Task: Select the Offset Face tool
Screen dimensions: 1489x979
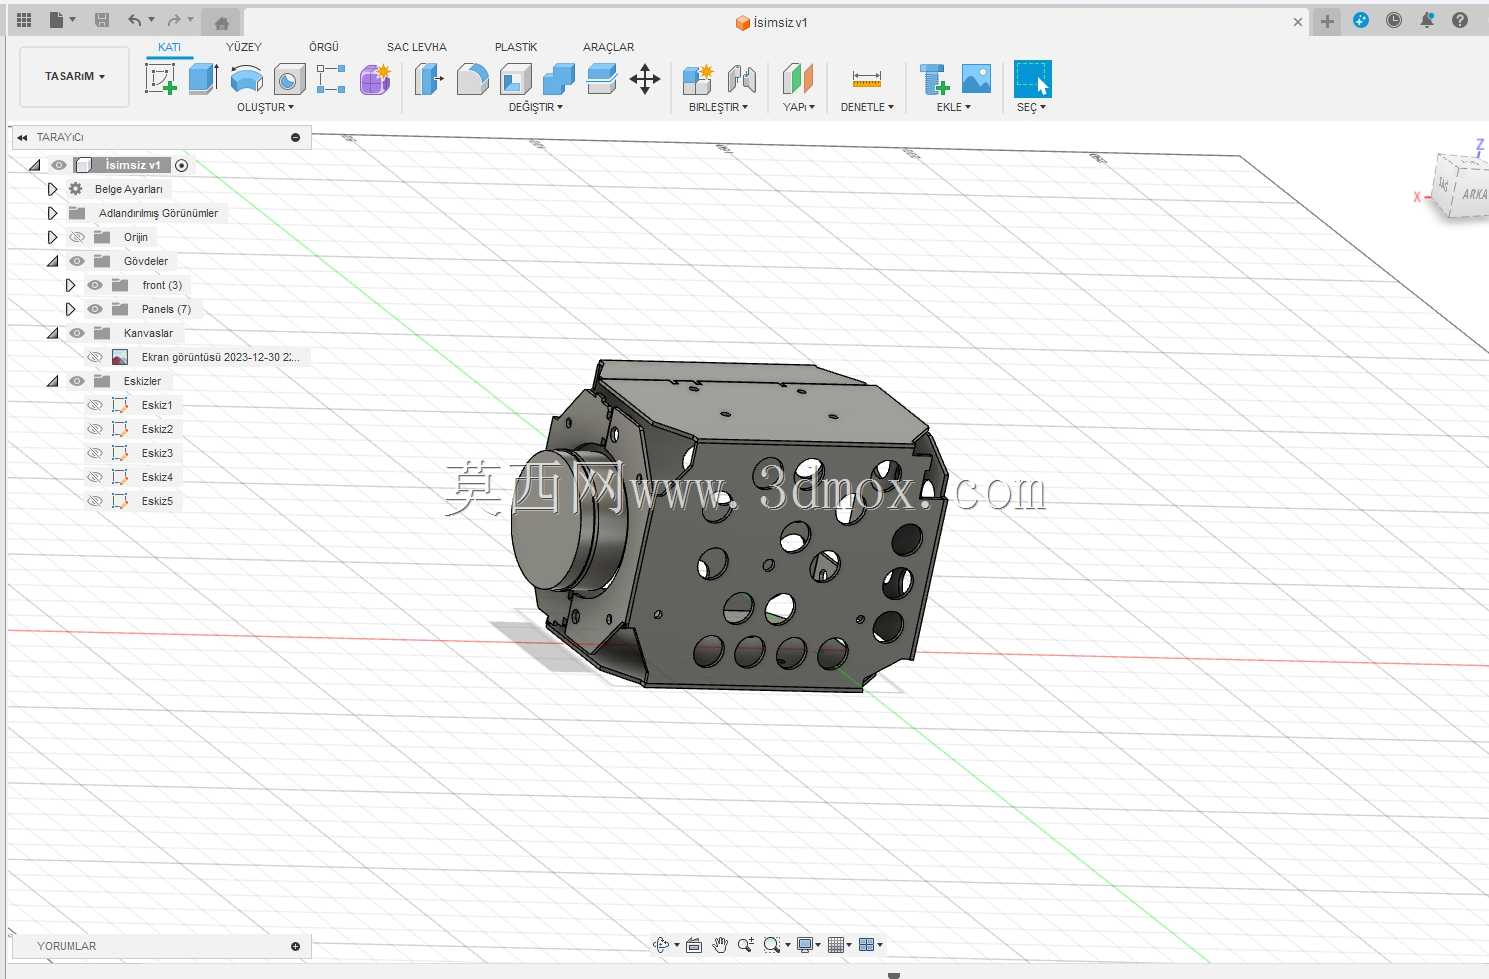Action: (601, 79)
